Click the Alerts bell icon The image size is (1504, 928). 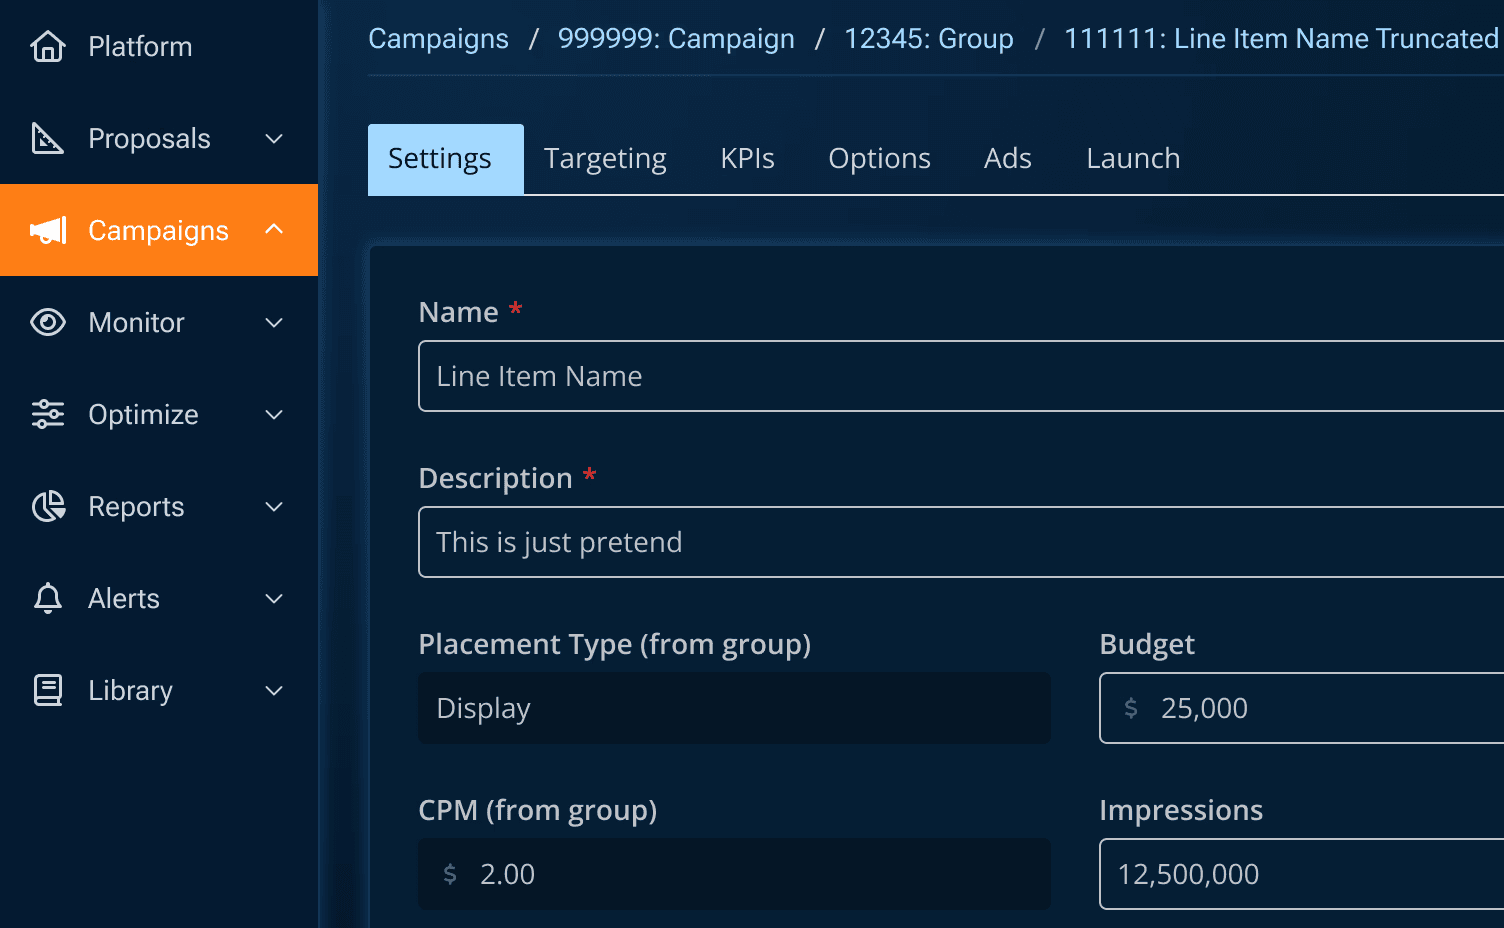pos(48,598)
